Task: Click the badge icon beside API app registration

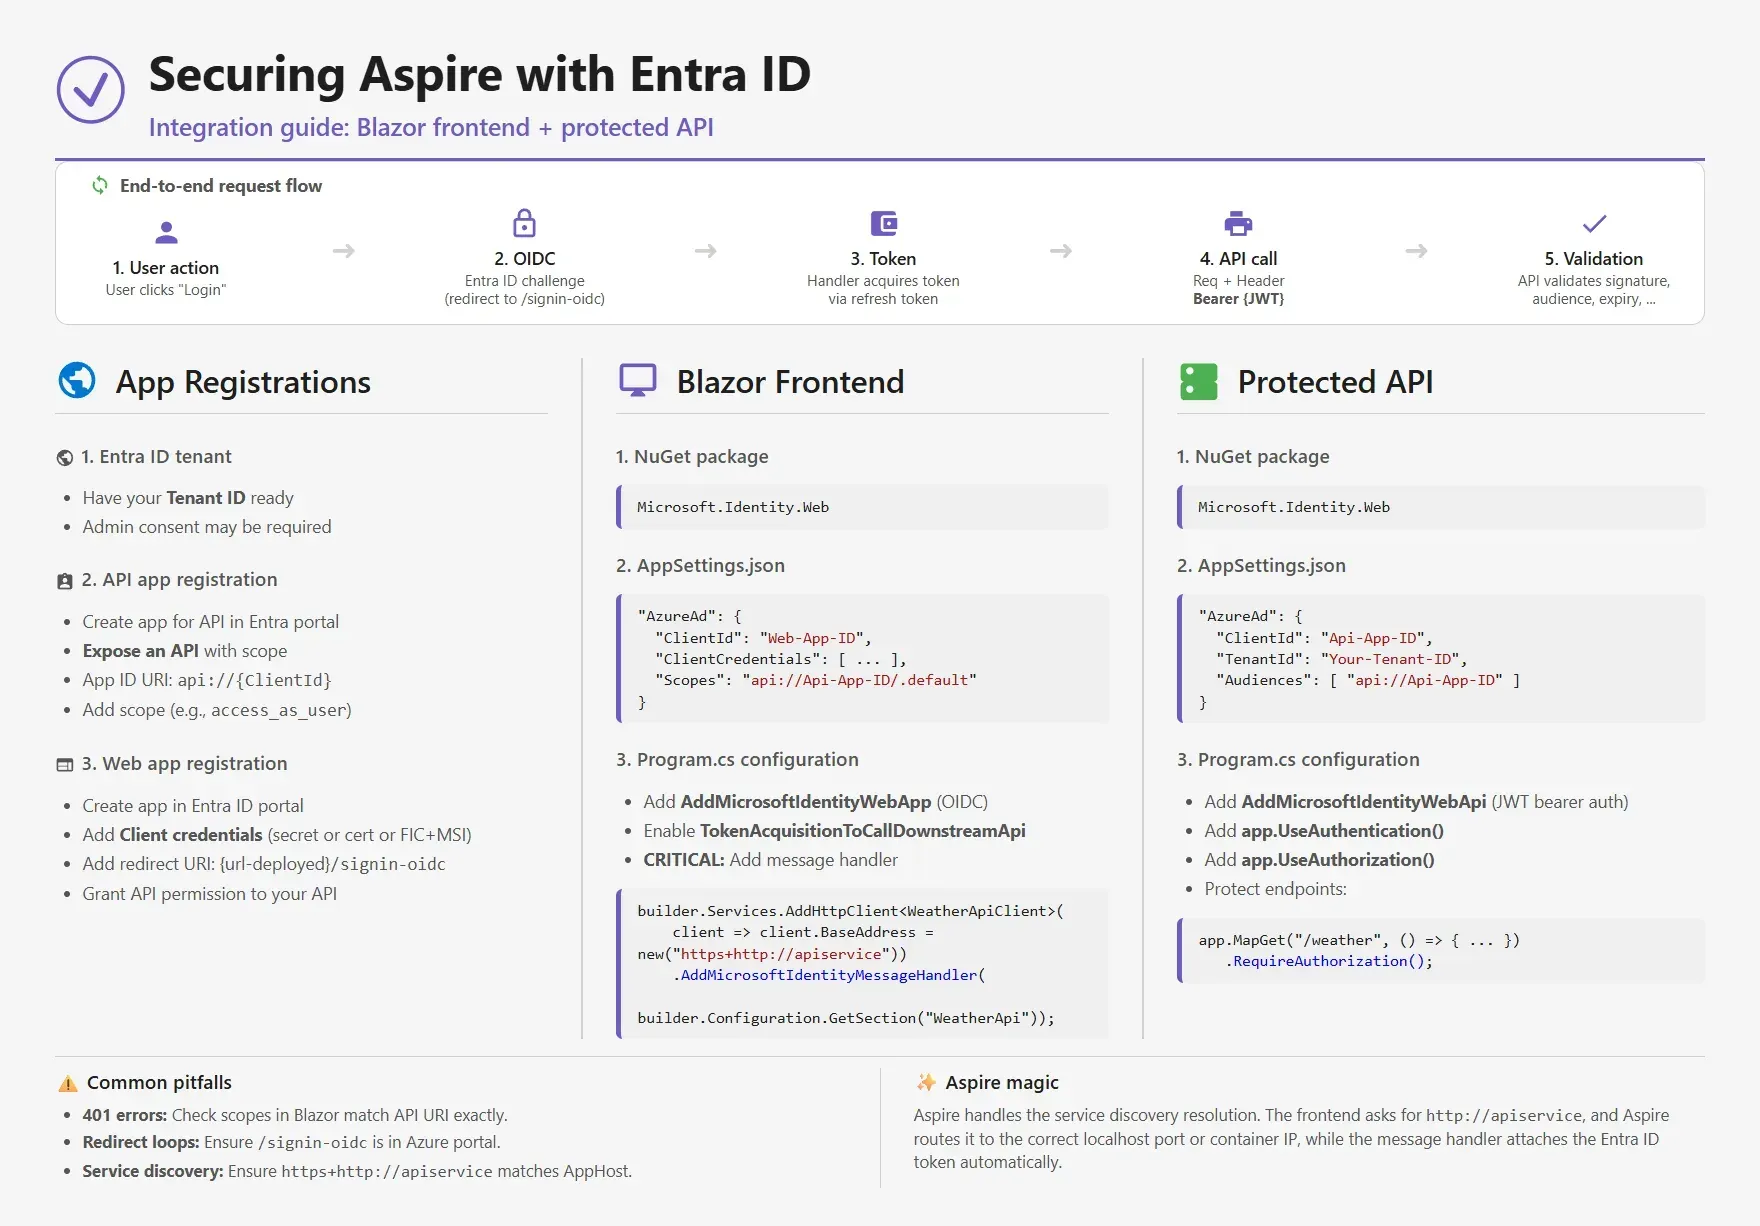Action: 65,581
